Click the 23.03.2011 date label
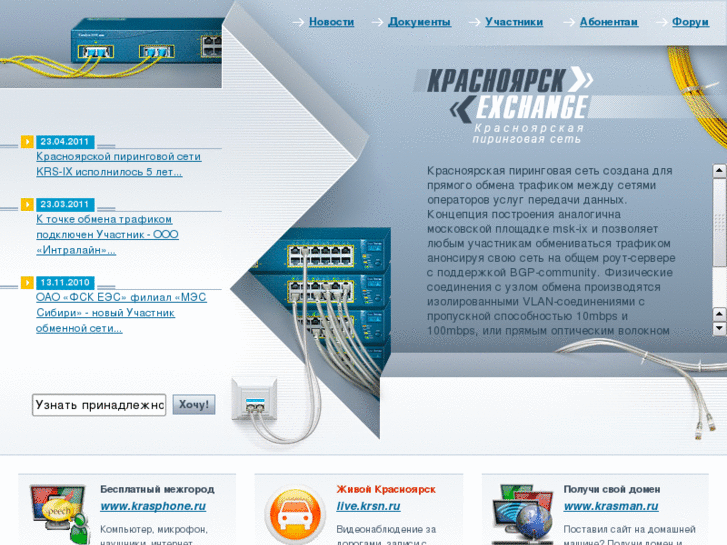Image resolution: width=727 pixels, height=545 pixels. tap(64, 204)
